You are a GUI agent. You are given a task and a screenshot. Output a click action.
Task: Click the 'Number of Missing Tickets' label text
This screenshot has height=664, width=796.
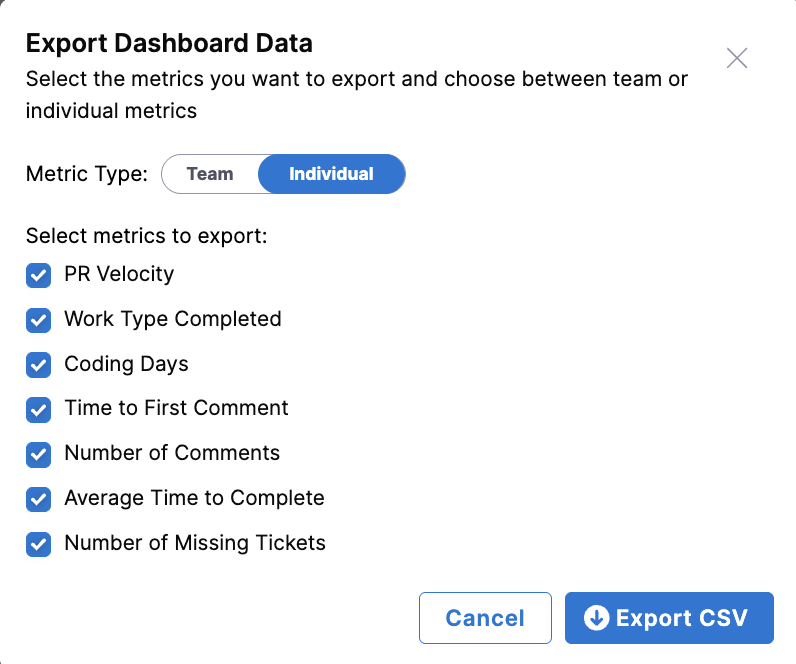coord(195,543)
